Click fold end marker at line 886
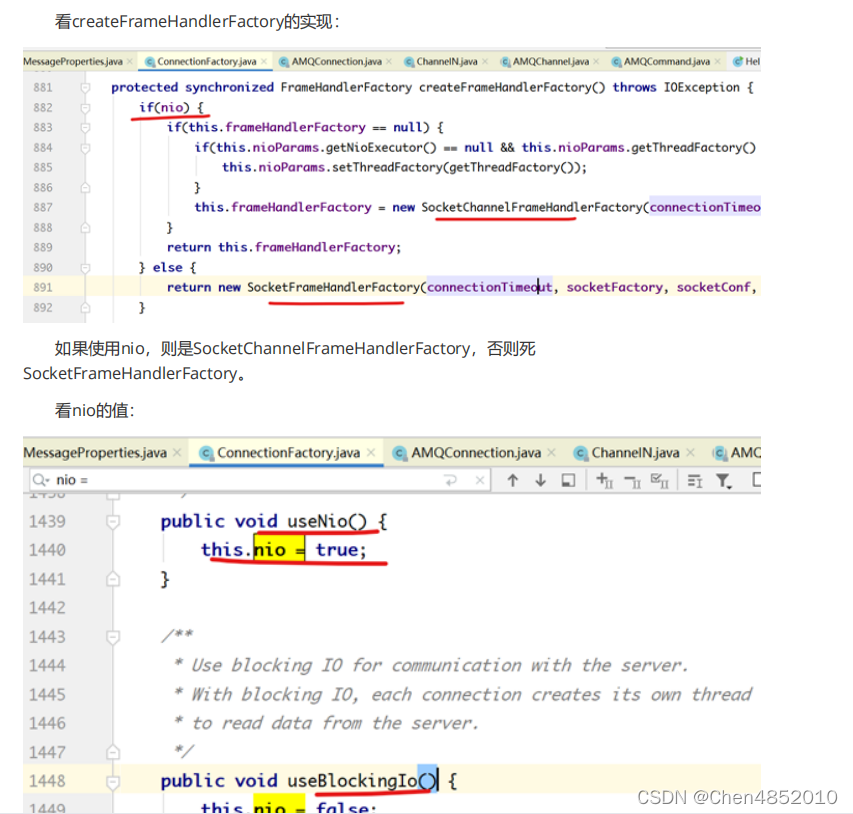 (x=85, y=188)
